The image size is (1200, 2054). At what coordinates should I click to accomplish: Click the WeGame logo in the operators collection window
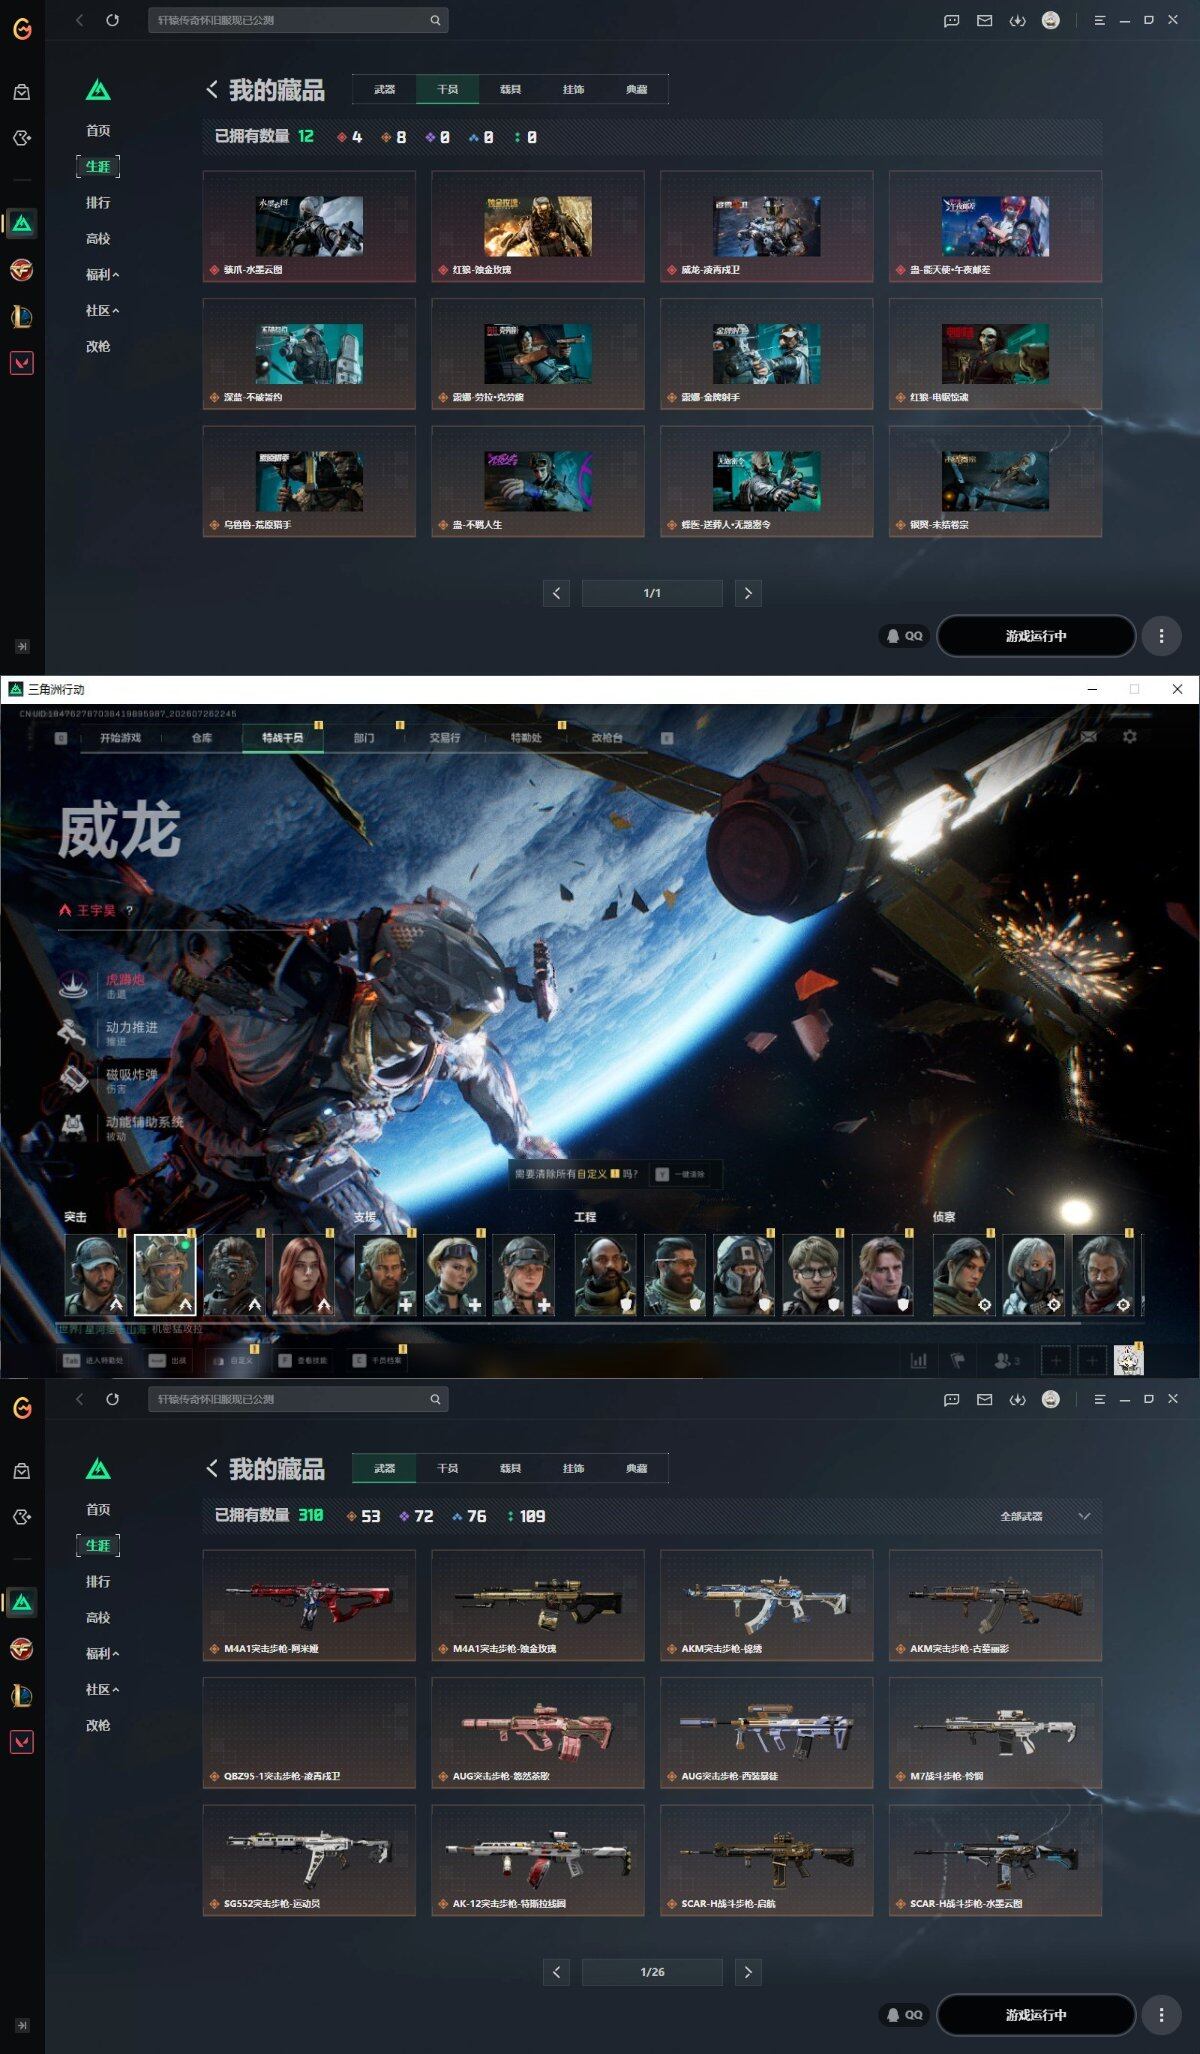tap(22, 29)
